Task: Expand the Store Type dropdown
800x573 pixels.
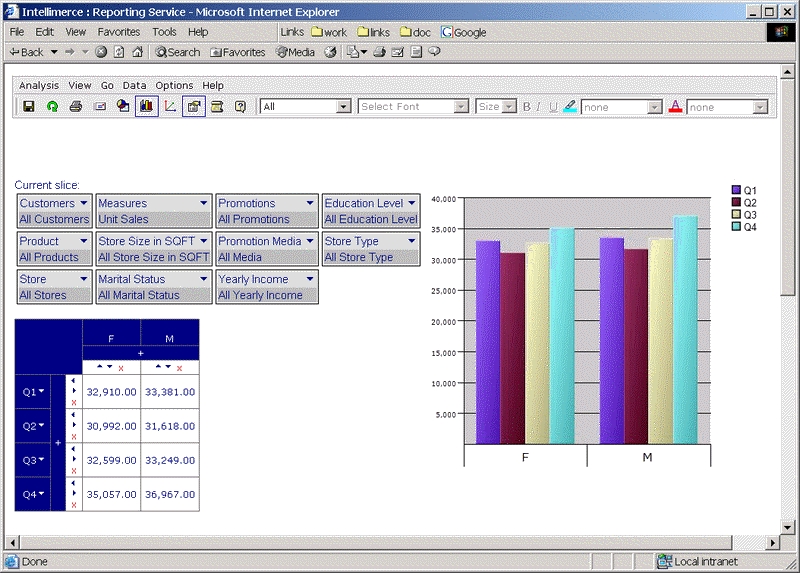Action: click(x=412, y=241)
